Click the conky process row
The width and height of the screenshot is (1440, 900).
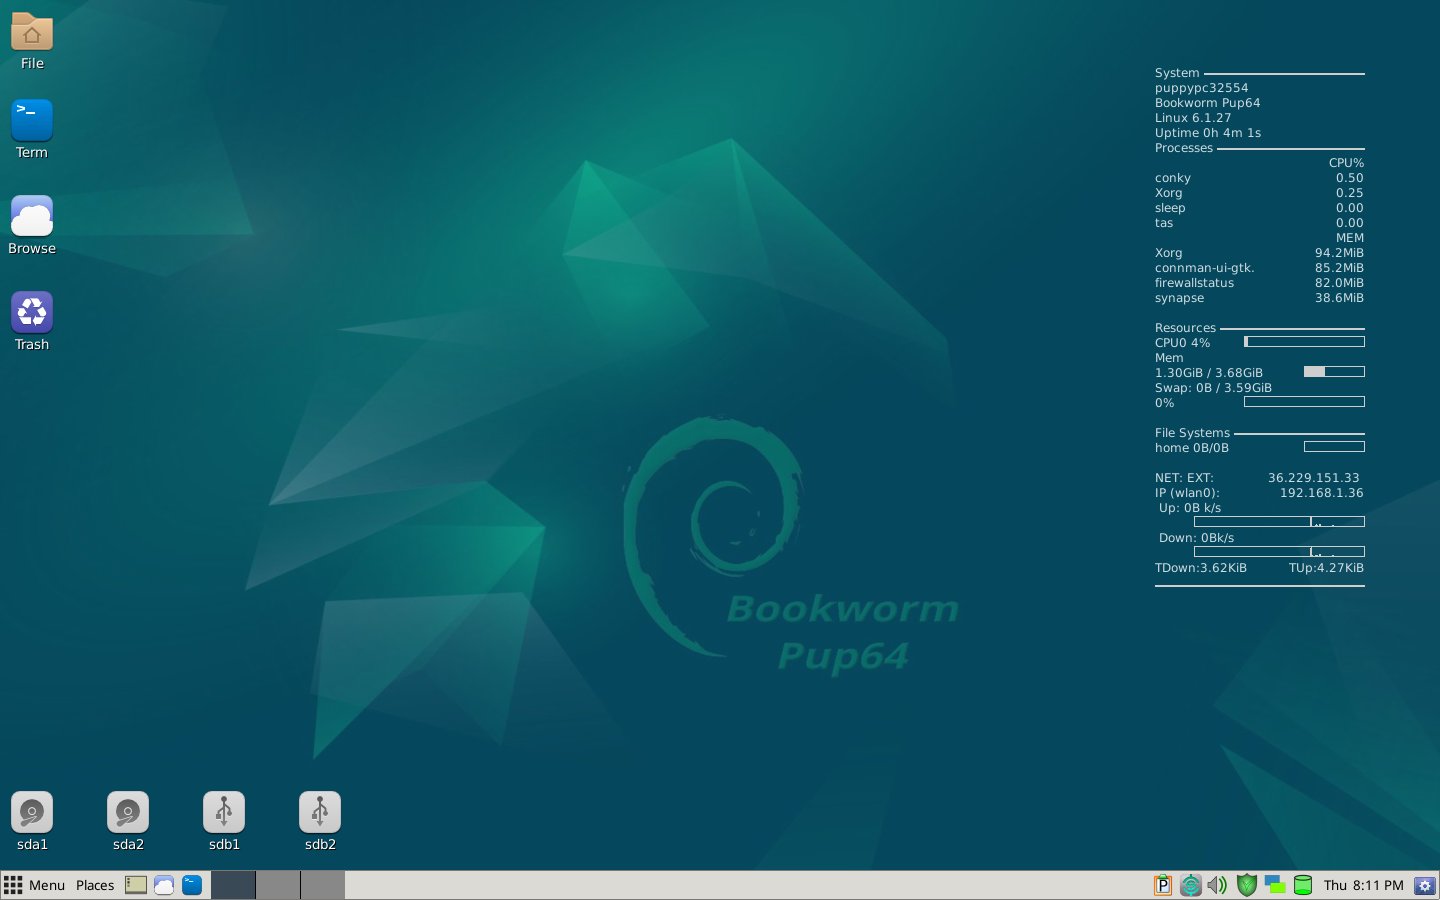[1259, 178]
